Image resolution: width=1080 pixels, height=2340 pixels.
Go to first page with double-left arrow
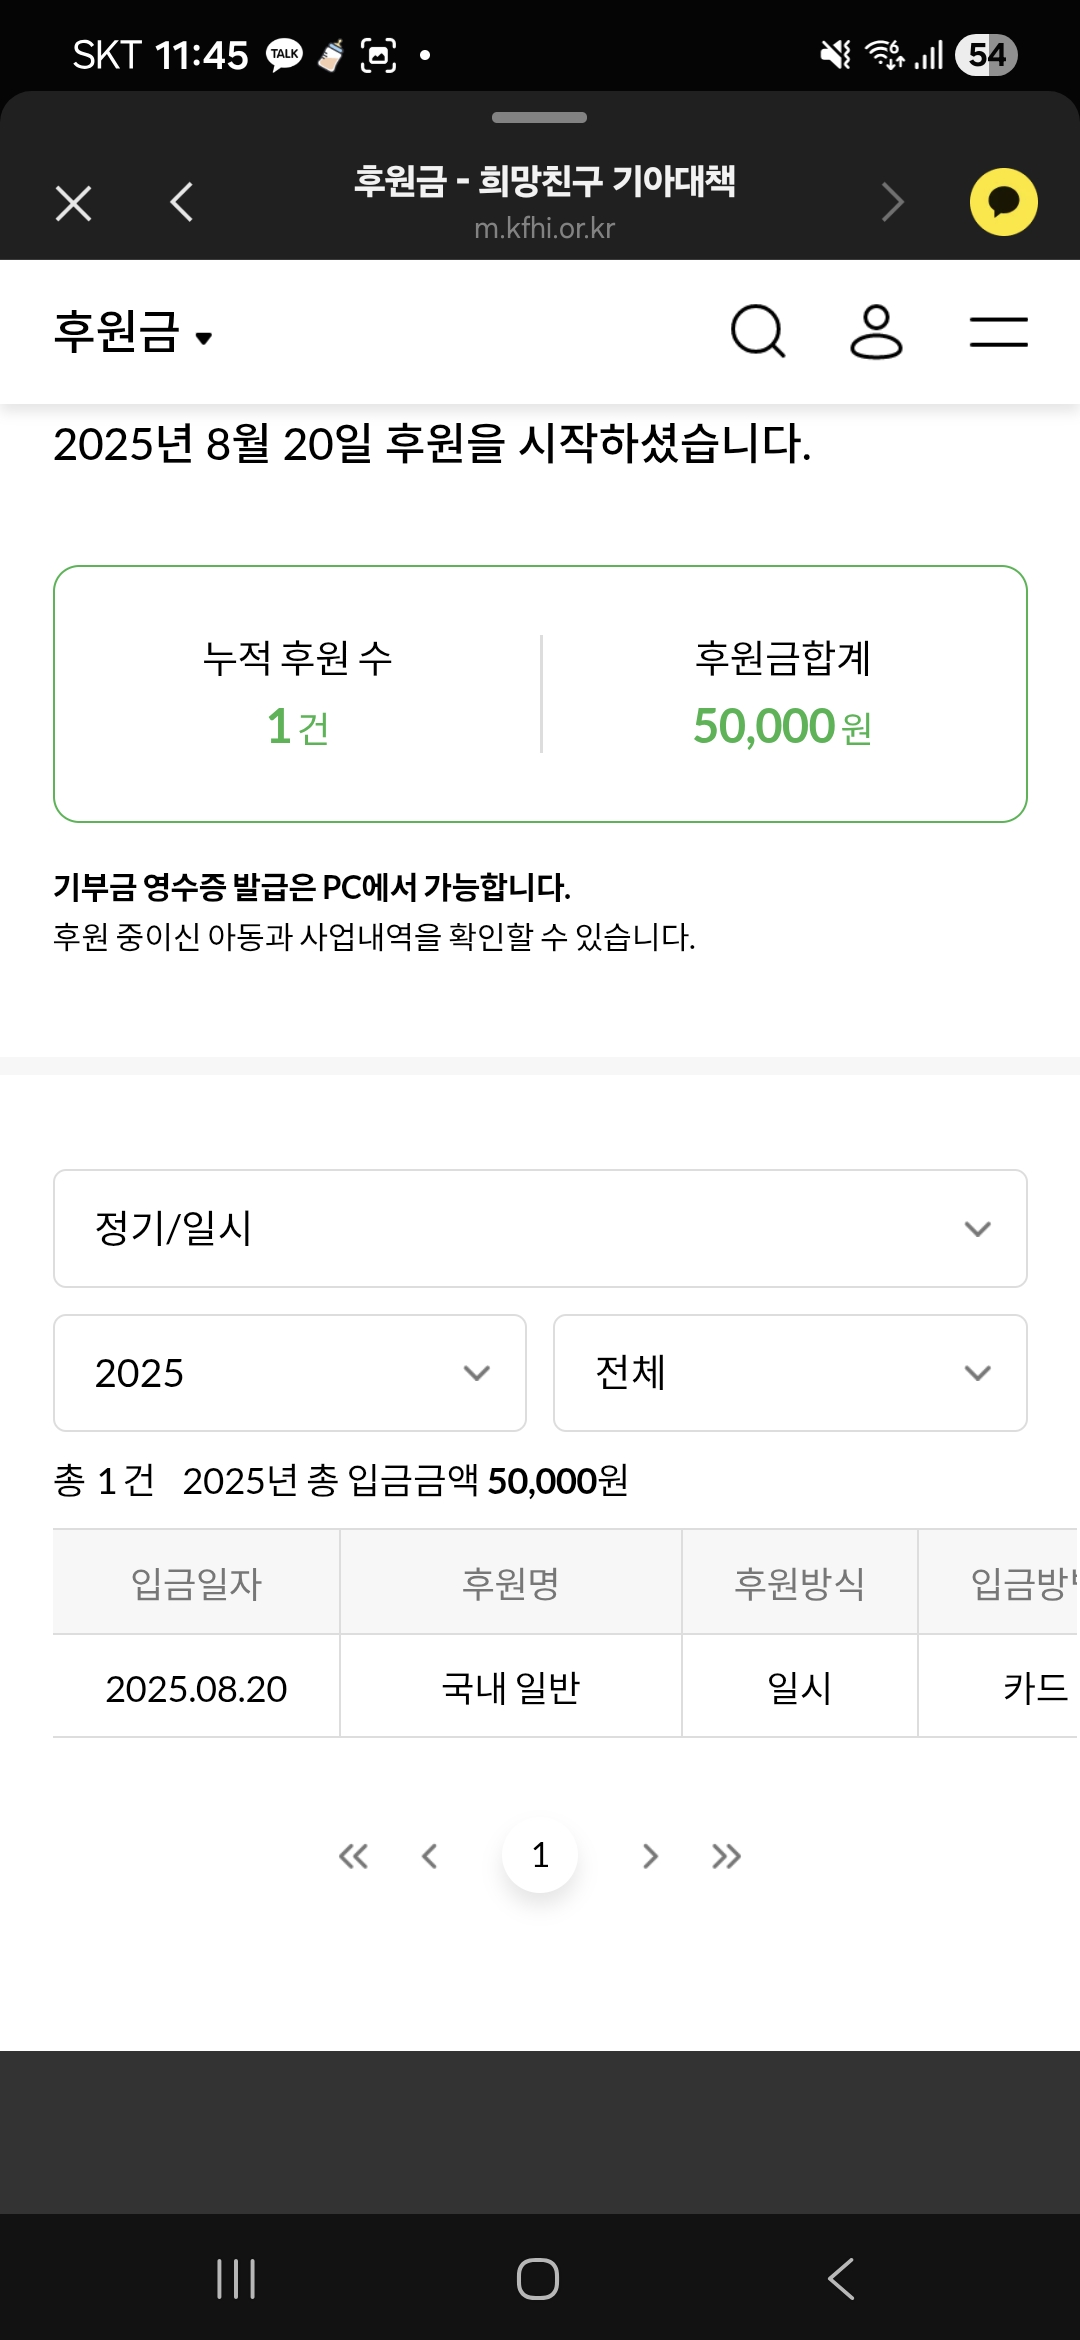tap(353, 1856)
